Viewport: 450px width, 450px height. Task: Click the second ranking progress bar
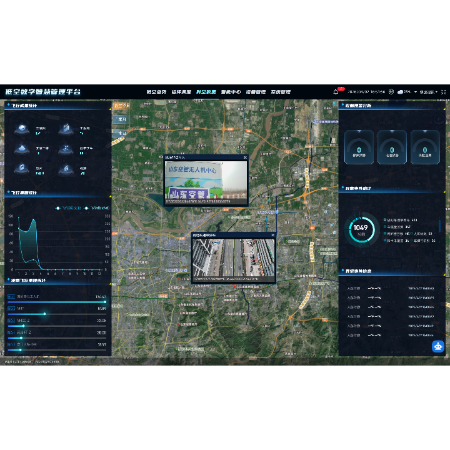tap(57, 314)
